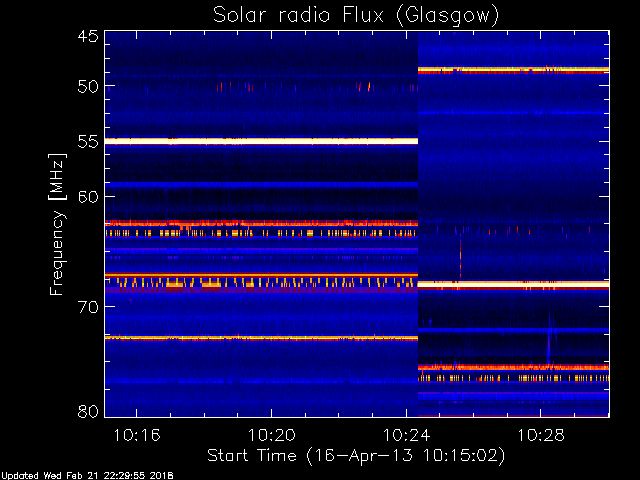Click the '10:24' time tick label
This screenshot has height=480, width=640.
pyautogui.click(x=407, y=435)
